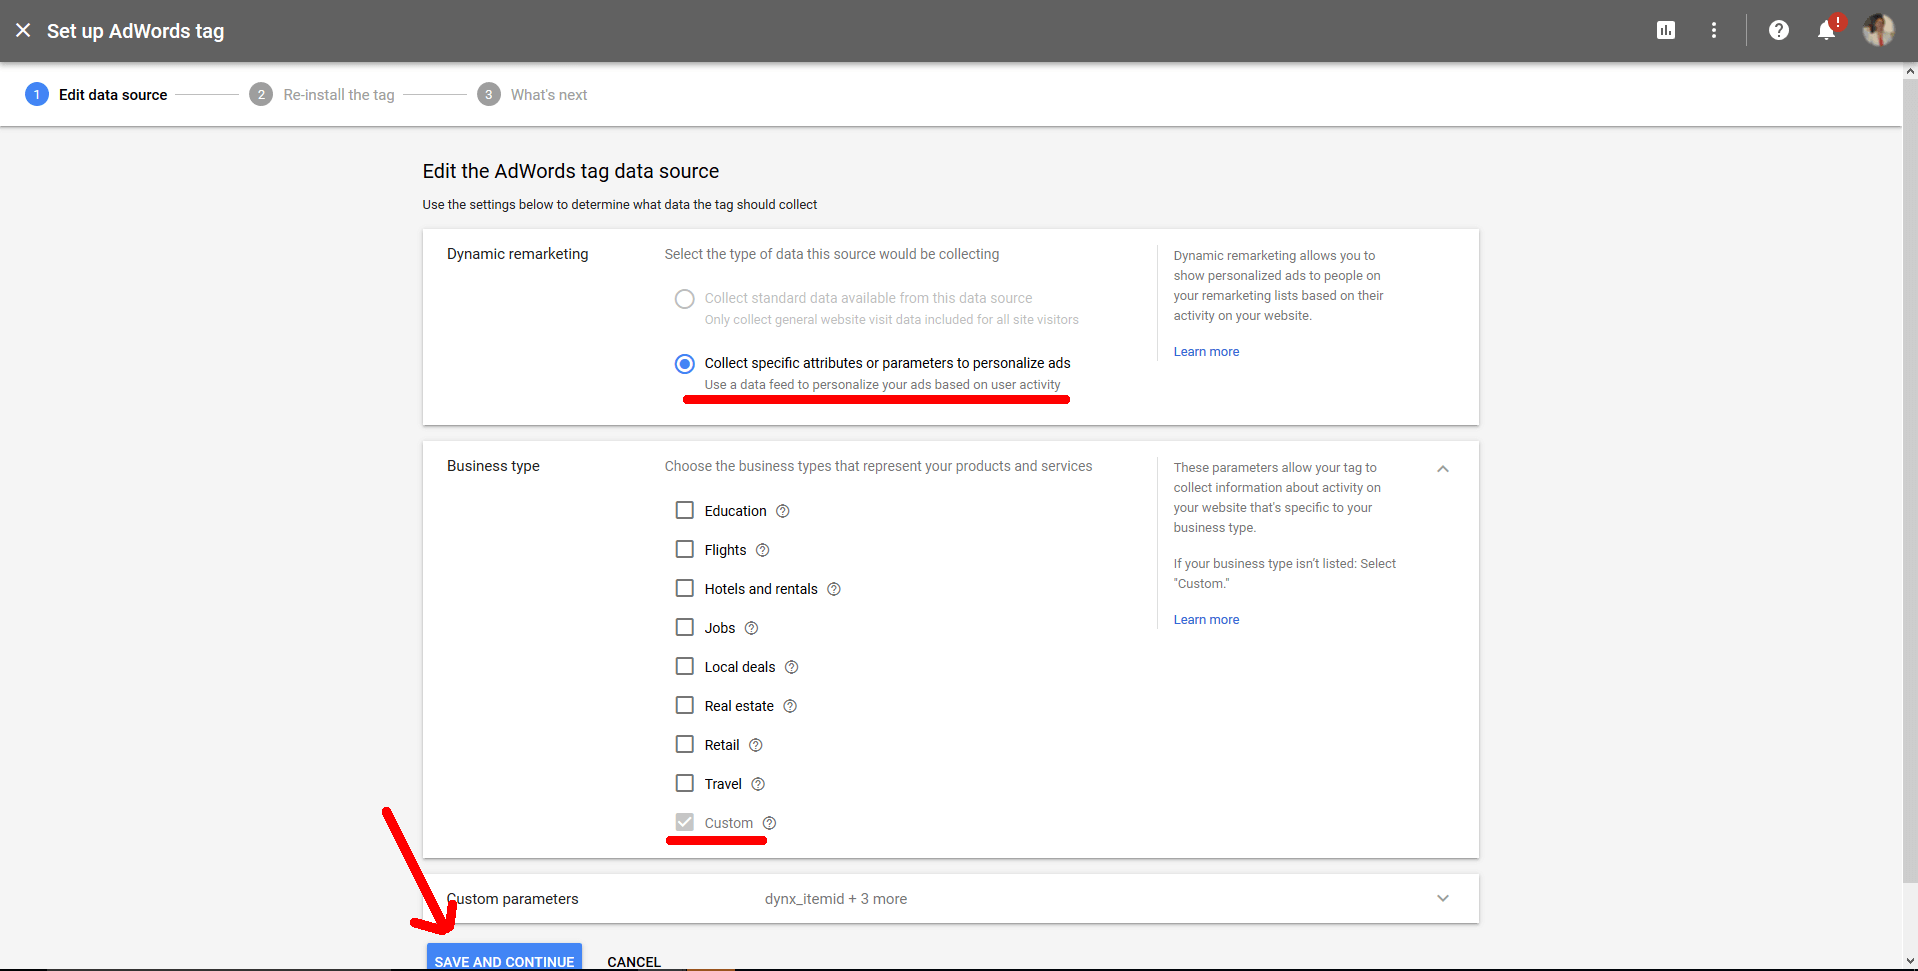Show help tooltip for Jobs
Image resolution: width=1918 pixels, height=971 pixels.
point(752,628)
